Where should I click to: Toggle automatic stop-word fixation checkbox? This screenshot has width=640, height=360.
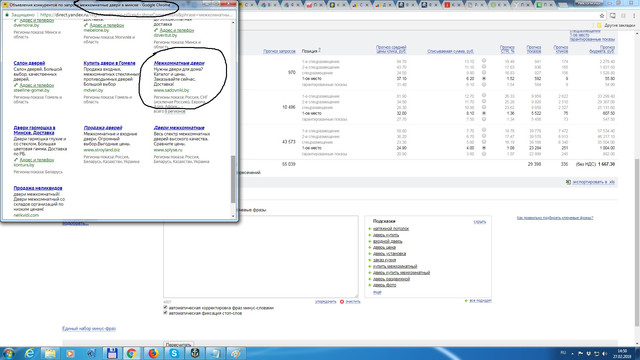165,313
